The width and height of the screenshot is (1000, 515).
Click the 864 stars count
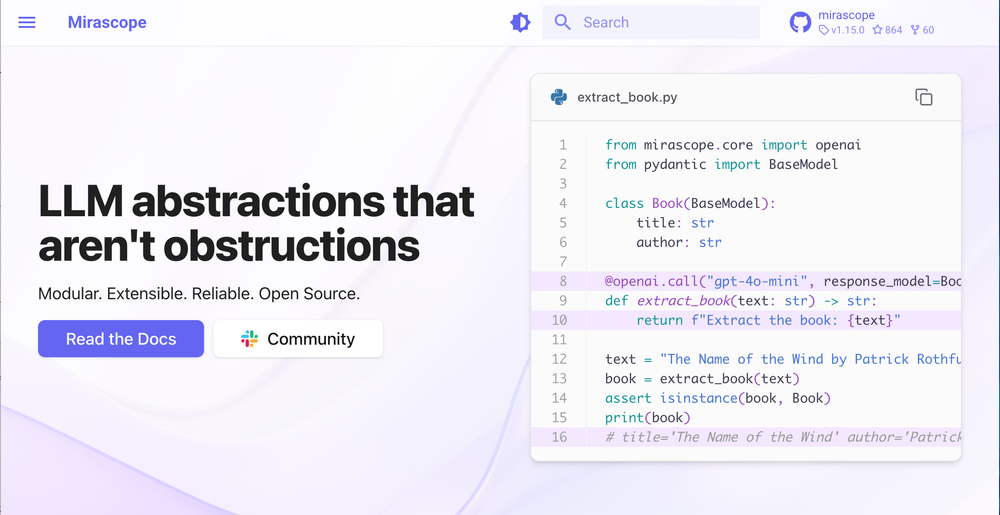click(x=887, y=30)
